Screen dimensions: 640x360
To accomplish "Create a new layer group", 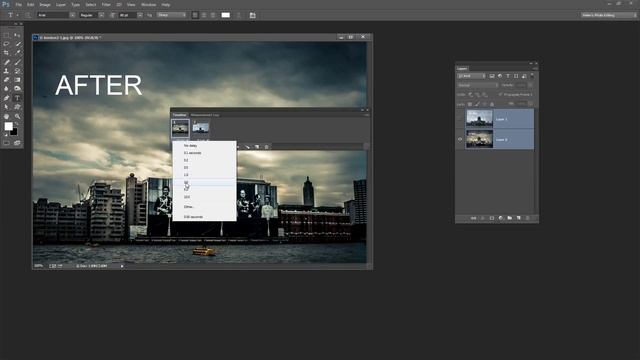I will 509,218.
